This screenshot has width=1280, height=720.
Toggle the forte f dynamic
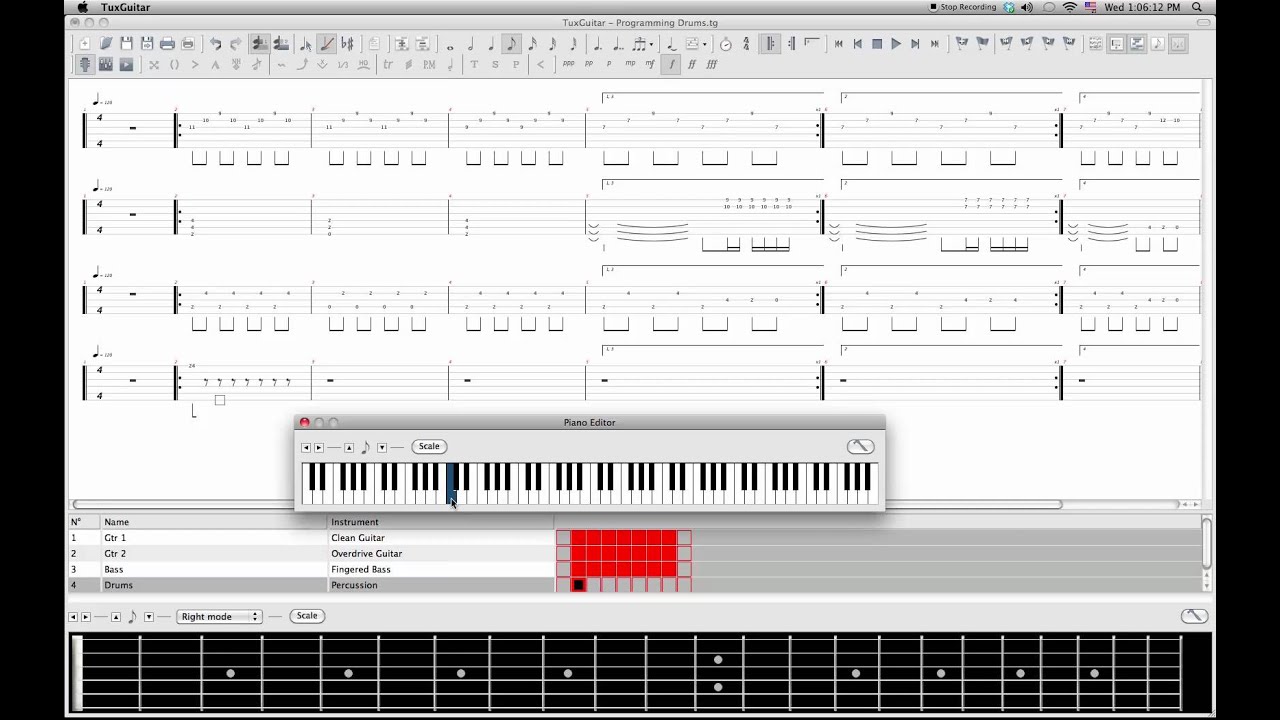(672, 64)
